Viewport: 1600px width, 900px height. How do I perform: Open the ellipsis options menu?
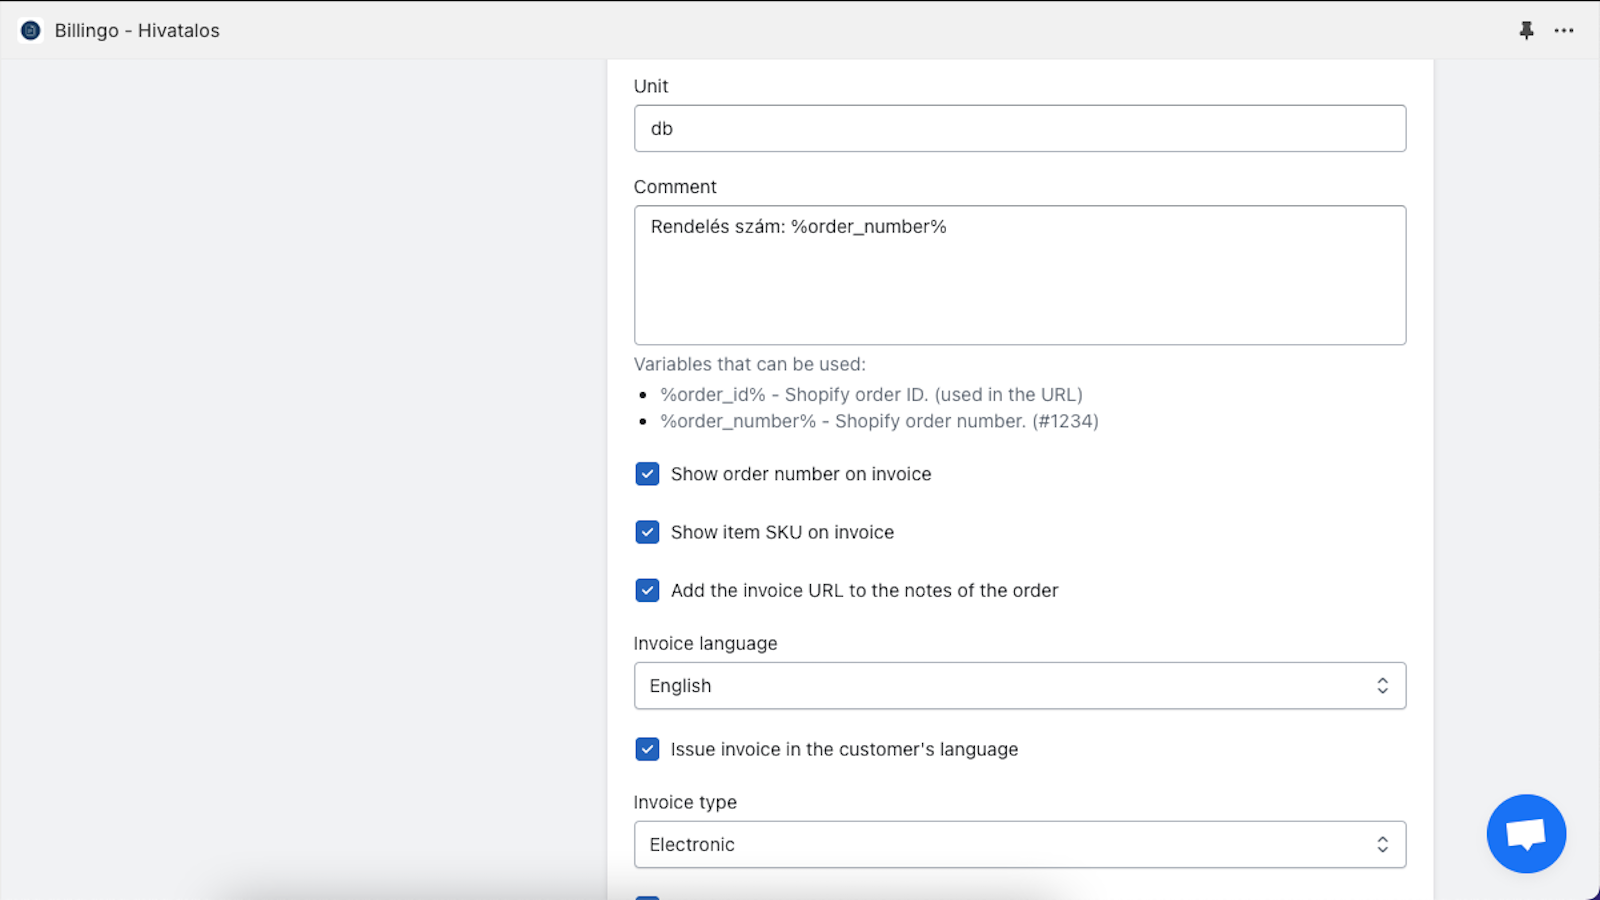1563,30
